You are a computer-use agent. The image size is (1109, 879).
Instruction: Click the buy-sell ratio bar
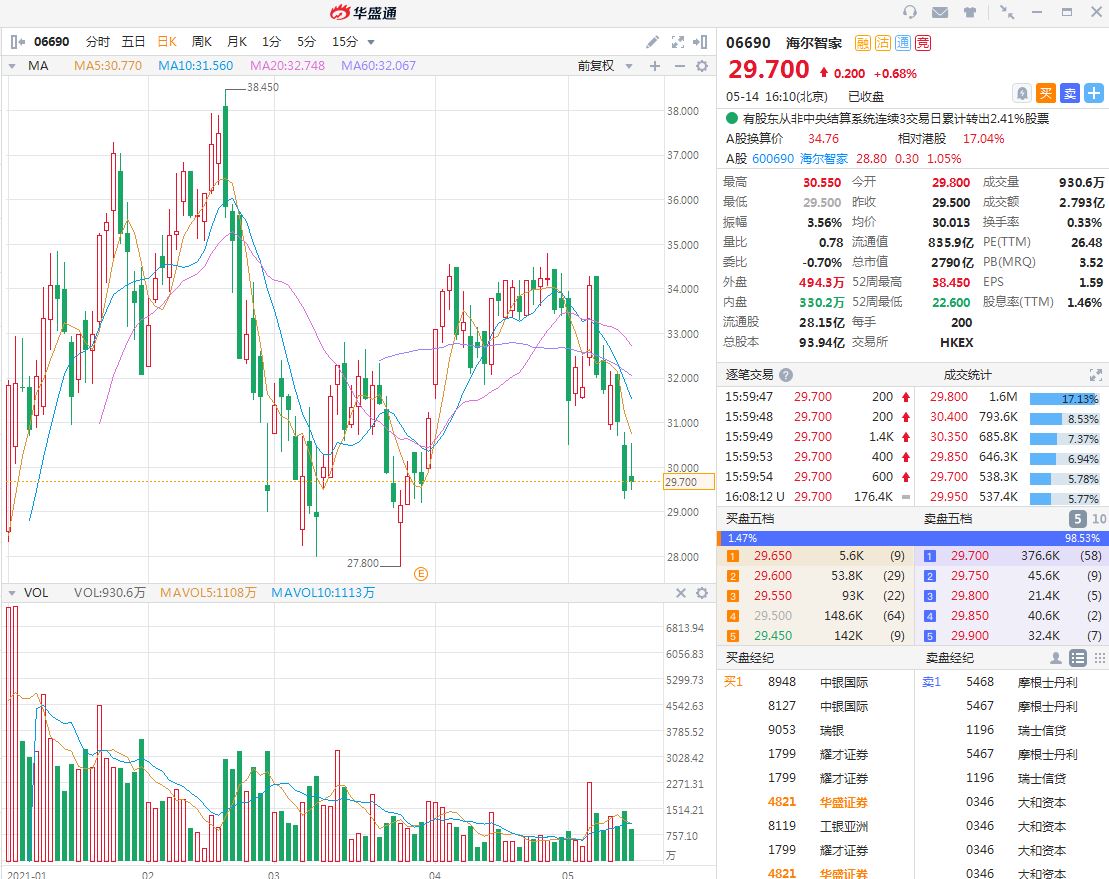[x=913, y=538]
